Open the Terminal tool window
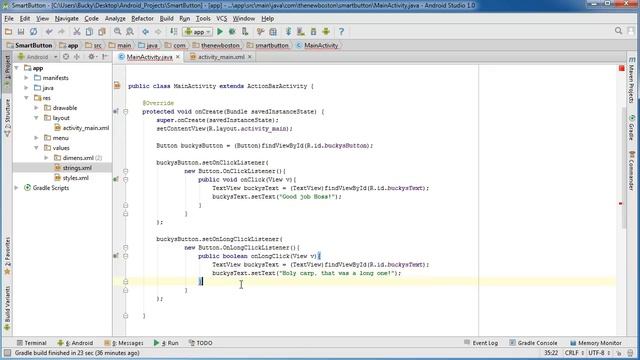The height and width of the screenshot is (360, 640). 31,343
